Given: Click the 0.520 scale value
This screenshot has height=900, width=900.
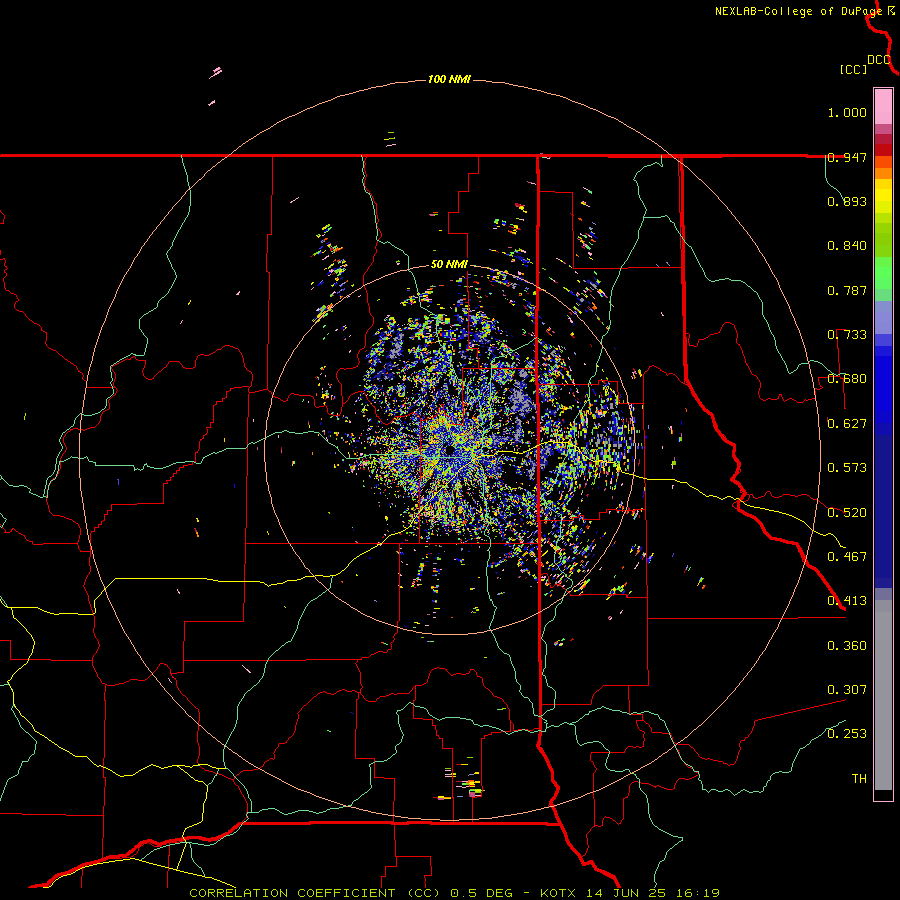Looking at the screenshot, I should coord(847,513).
